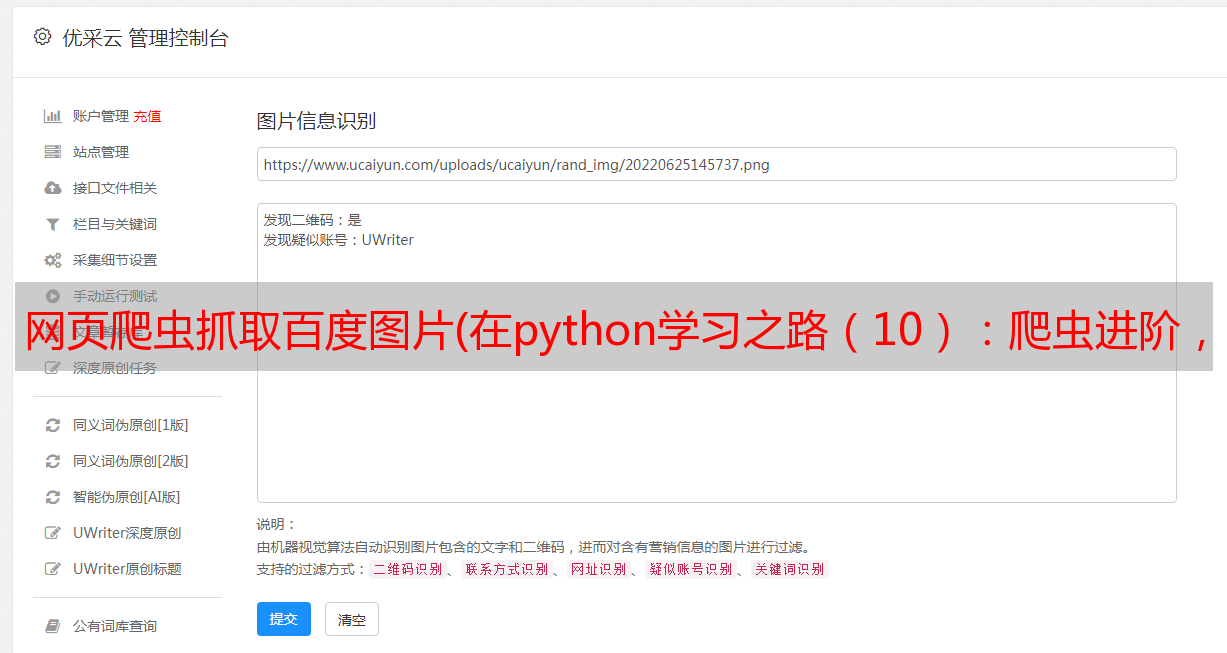Viewport: 1227px width, 653px height.
Task: Open 深度原创任务 in the sidebar
Action: pos(115,368)
